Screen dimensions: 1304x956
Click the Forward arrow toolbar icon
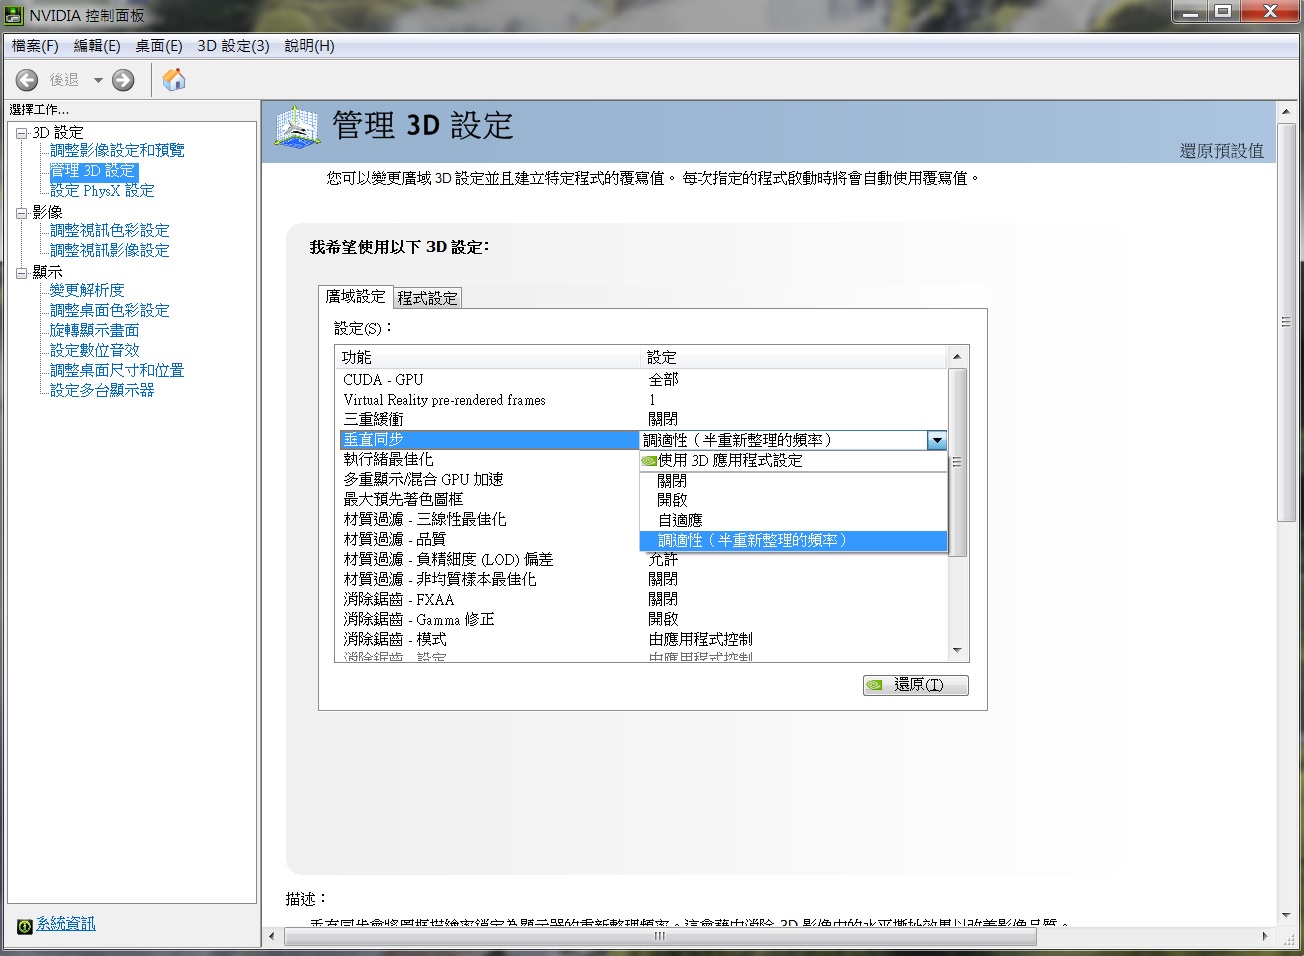point(123,80)
